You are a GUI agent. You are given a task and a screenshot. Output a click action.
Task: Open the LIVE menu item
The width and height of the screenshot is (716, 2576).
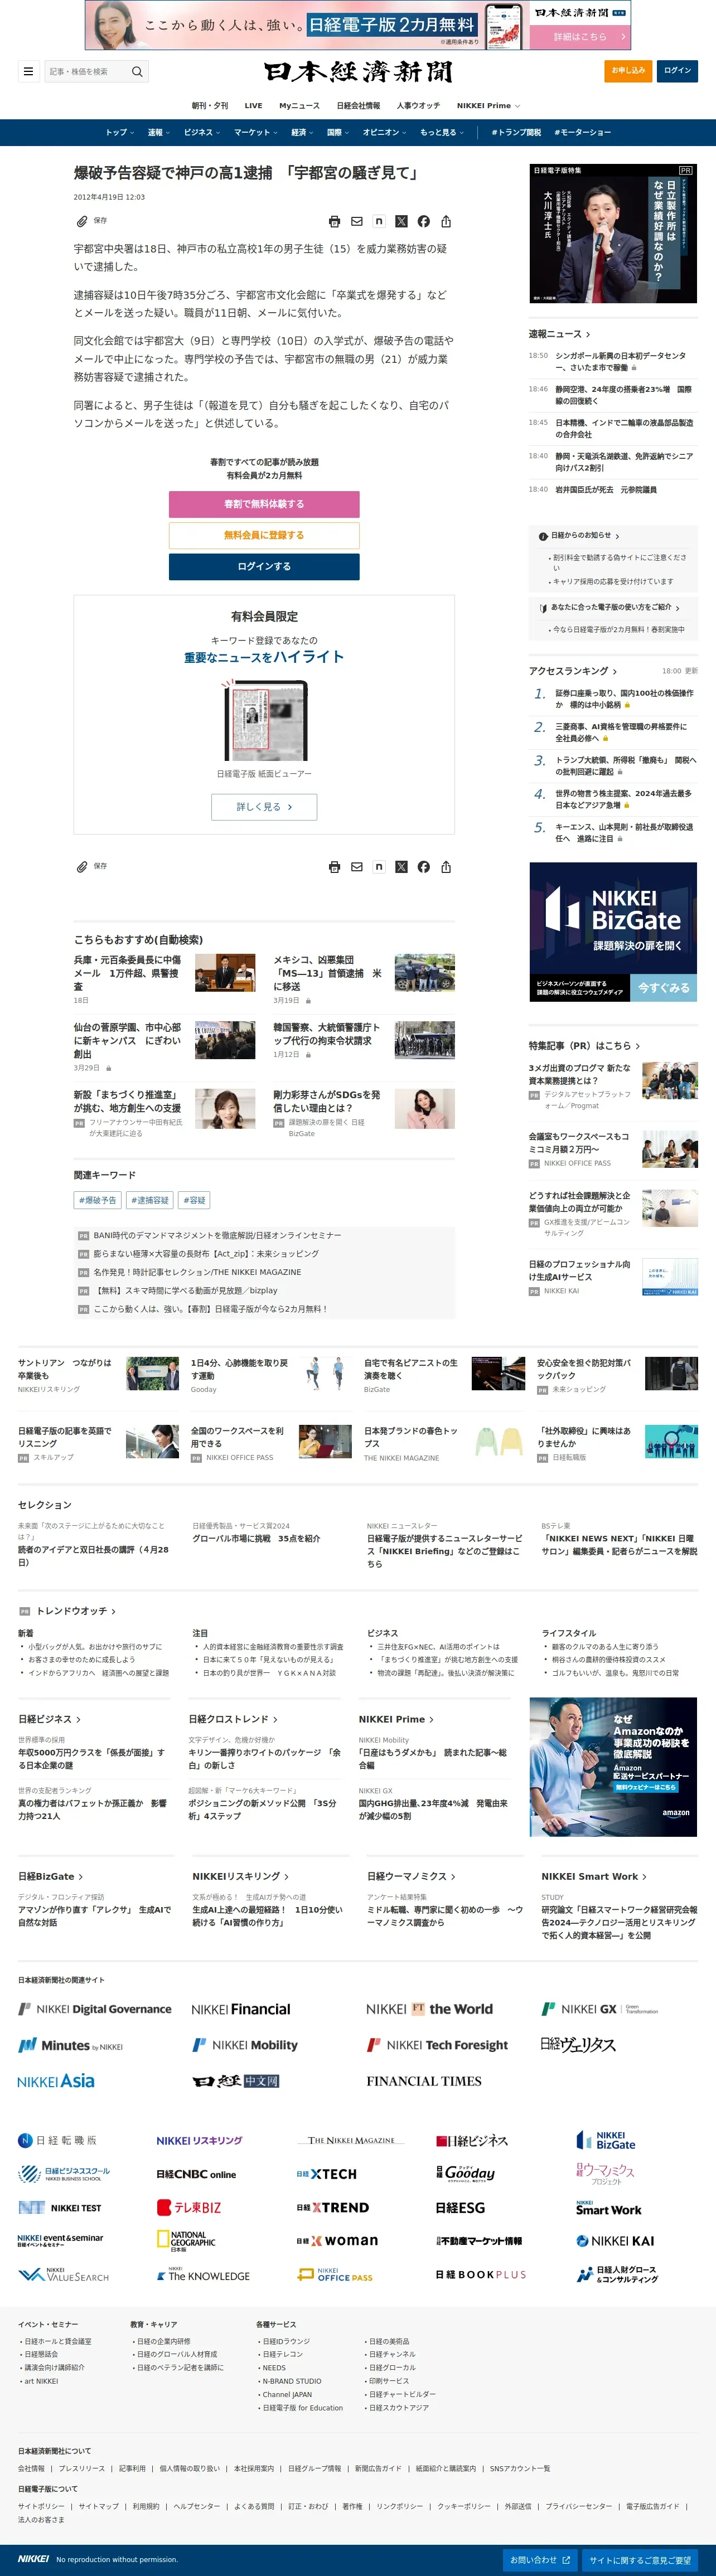coord(254,105)
